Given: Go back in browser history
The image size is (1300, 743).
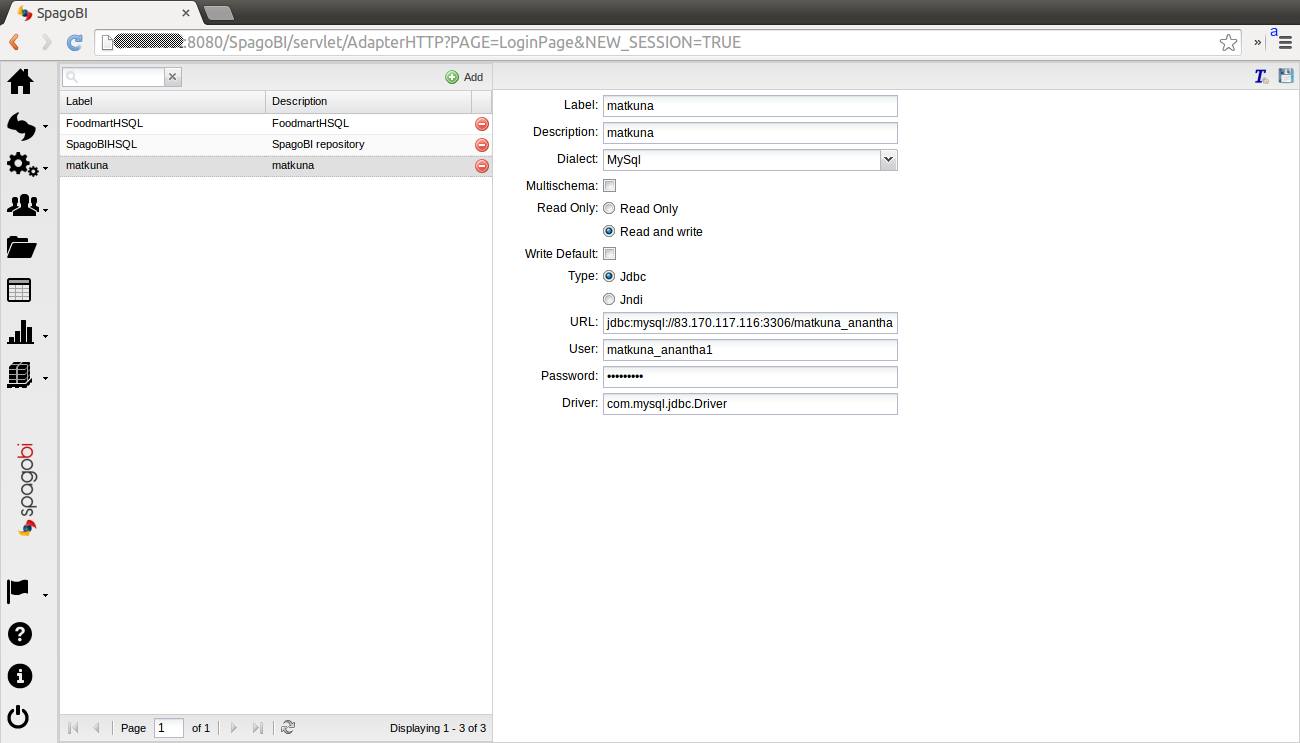Looking at the screenshot, I should pos(15,42).
